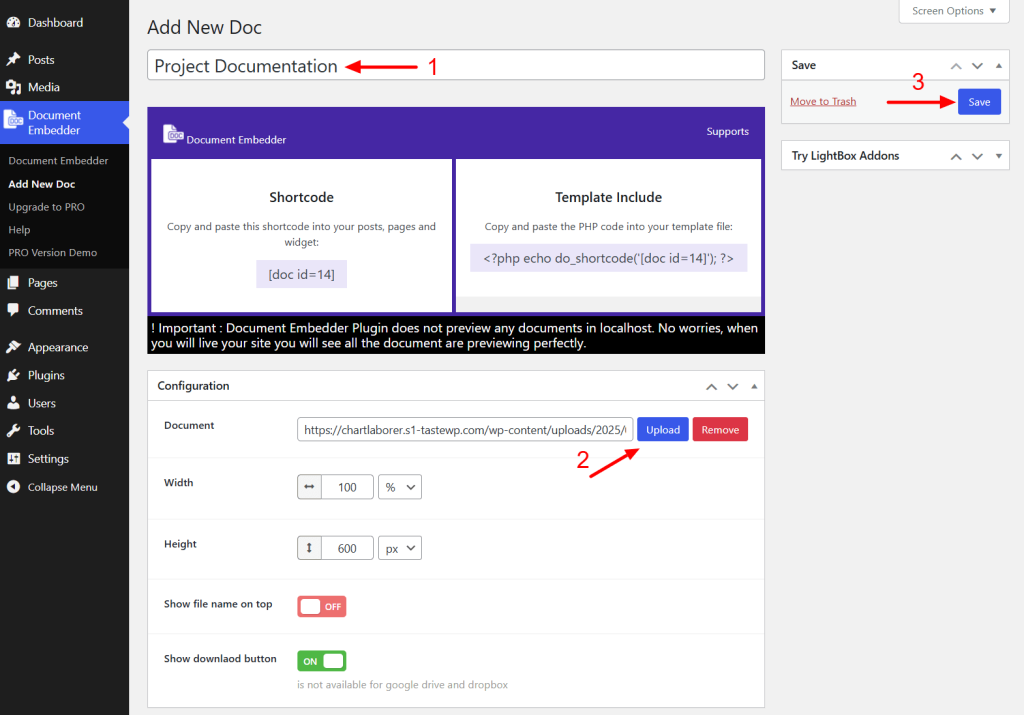Collapse the Configuration panel with triangle toggle

coord(754,386)
